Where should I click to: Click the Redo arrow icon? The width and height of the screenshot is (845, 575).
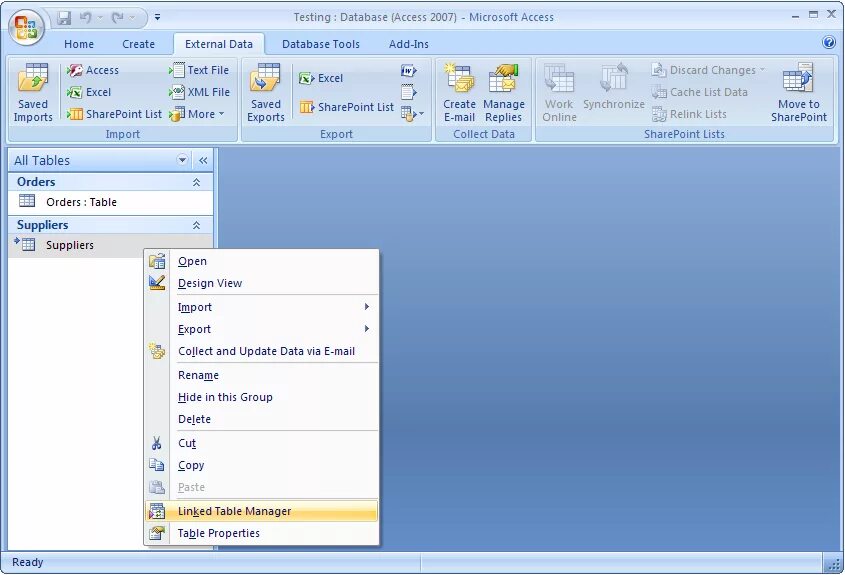117,18
